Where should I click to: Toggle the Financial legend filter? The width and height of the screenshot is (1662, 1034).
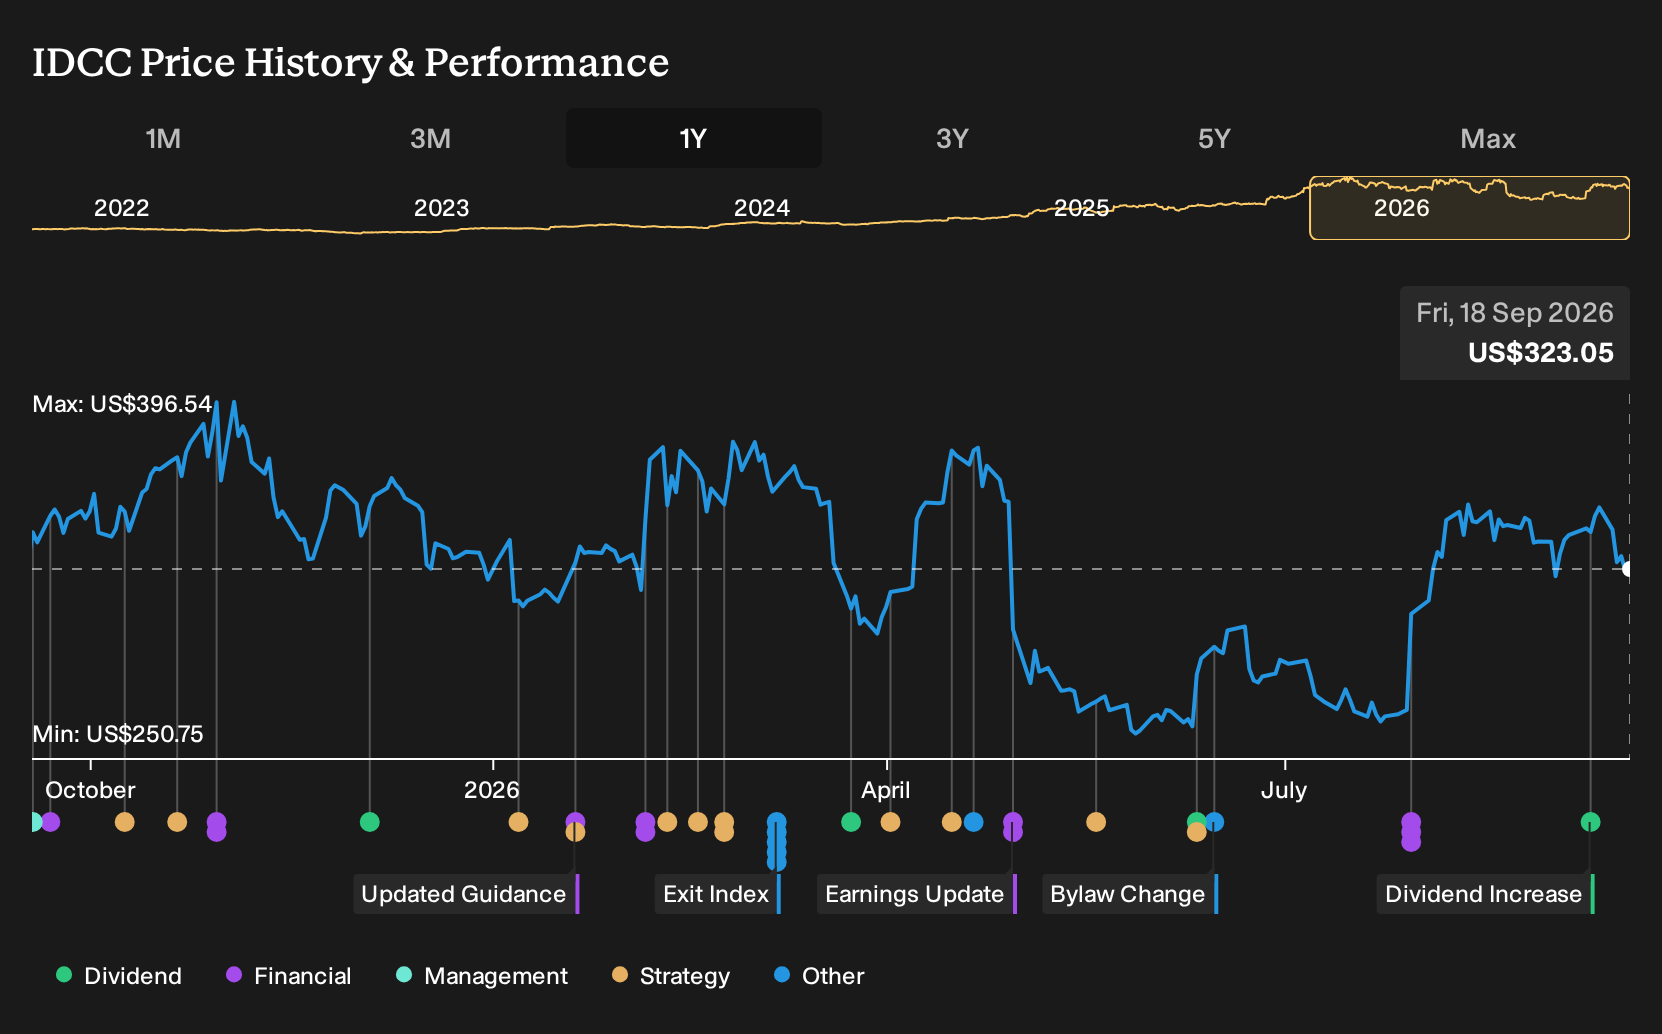pyautogui.click(x=288, y=976)
